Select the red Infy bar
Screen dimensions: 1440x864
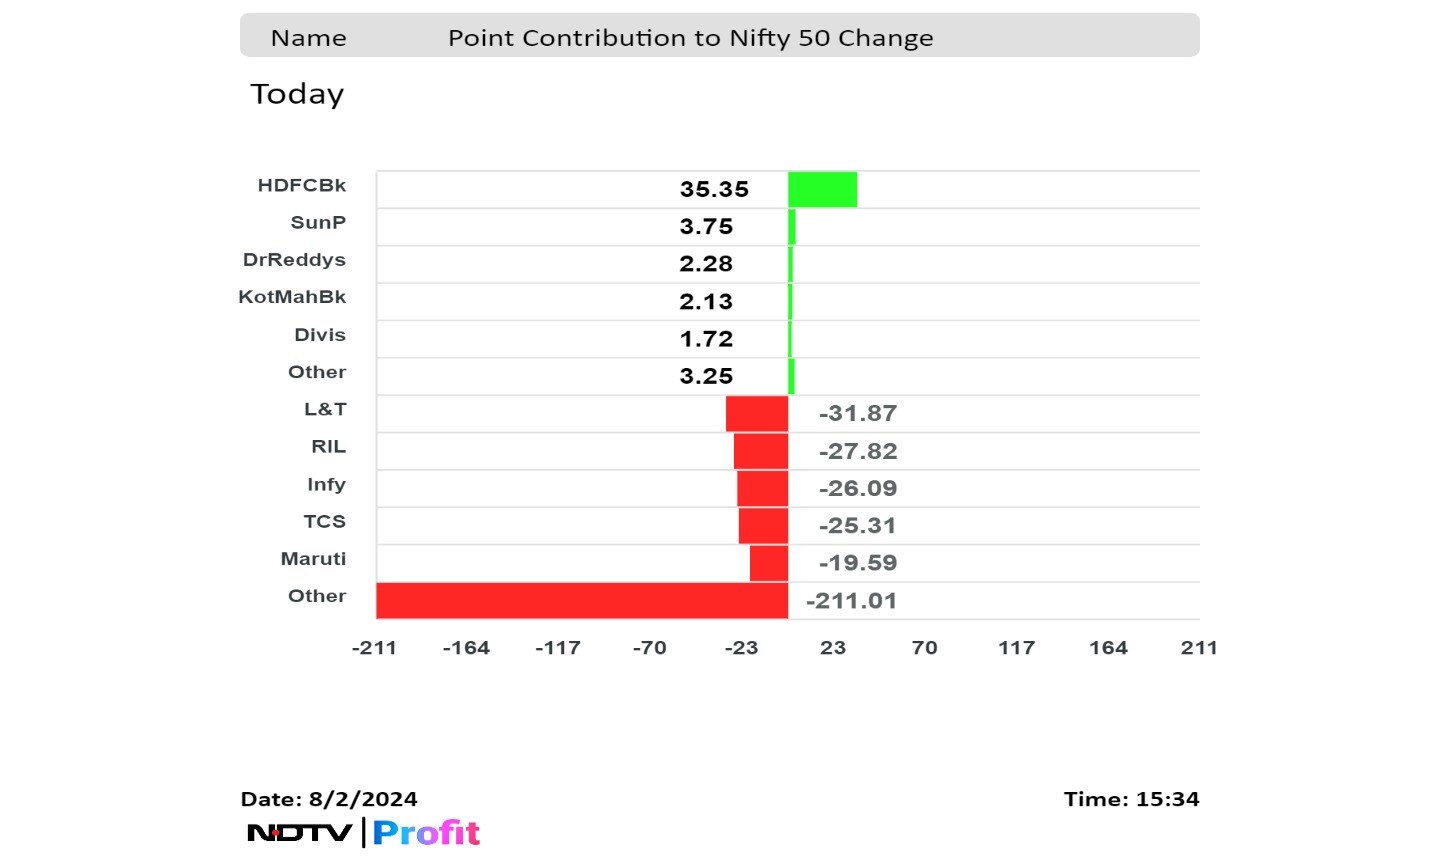(763, 488)
